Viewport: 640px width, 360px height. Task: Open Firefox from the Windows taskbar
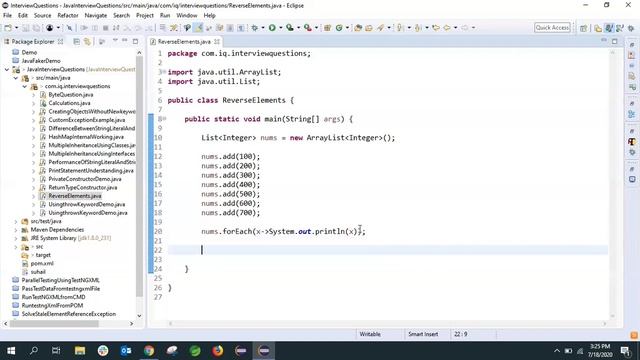click(218, 351)
